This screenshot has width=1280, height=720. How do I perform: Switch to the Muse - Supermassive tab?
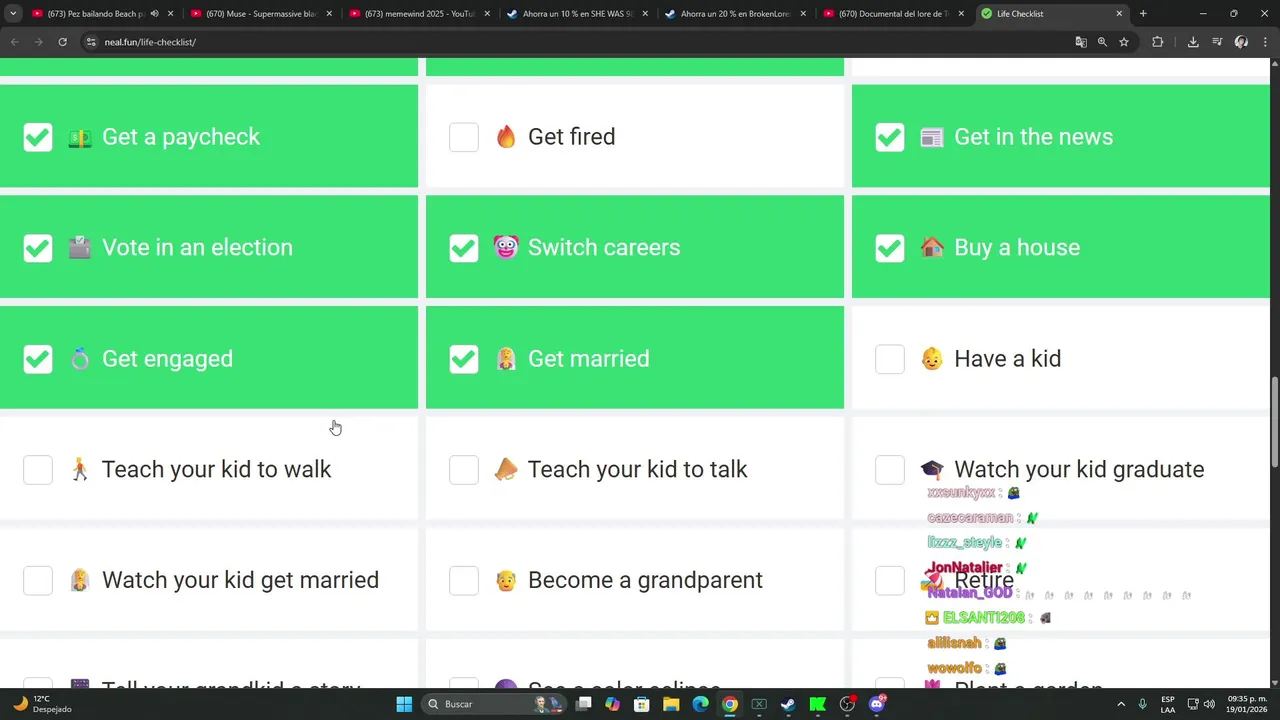(x=260, y=14)
